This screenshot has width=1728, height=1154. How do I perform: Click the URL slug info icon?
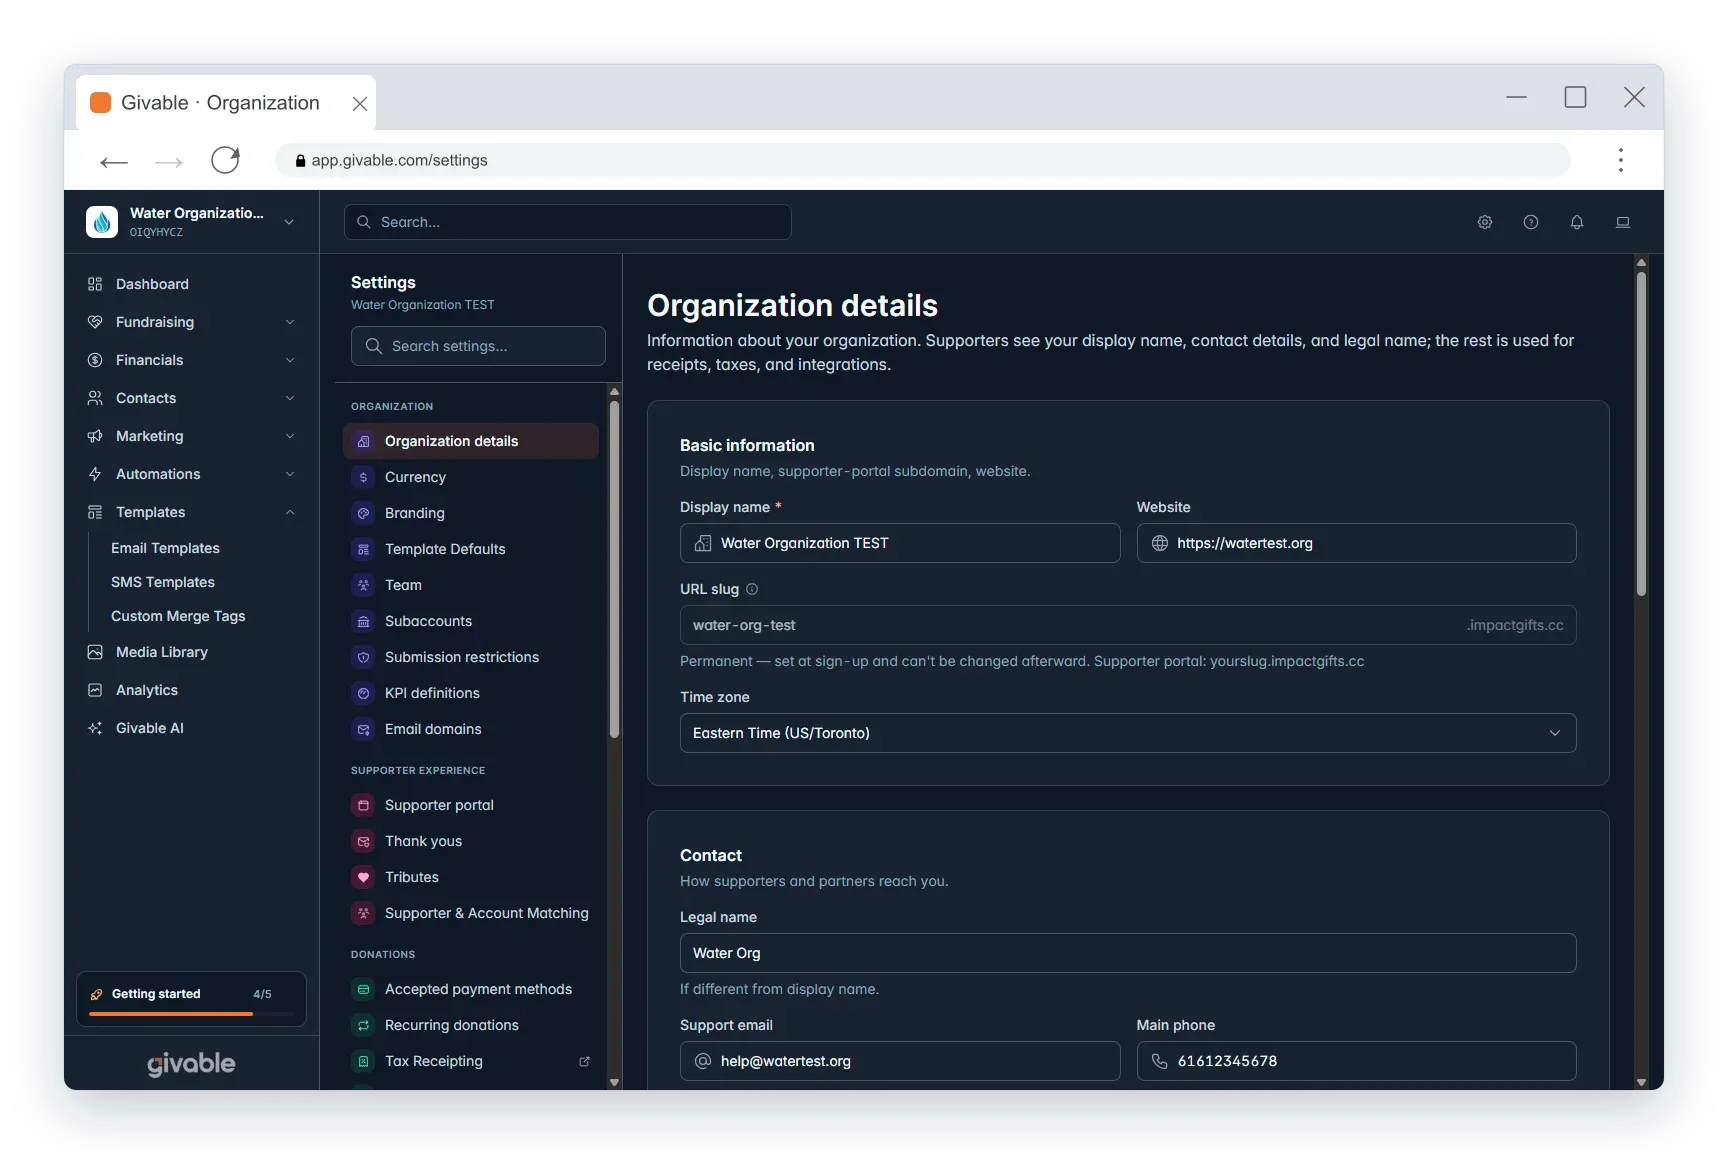752,589
